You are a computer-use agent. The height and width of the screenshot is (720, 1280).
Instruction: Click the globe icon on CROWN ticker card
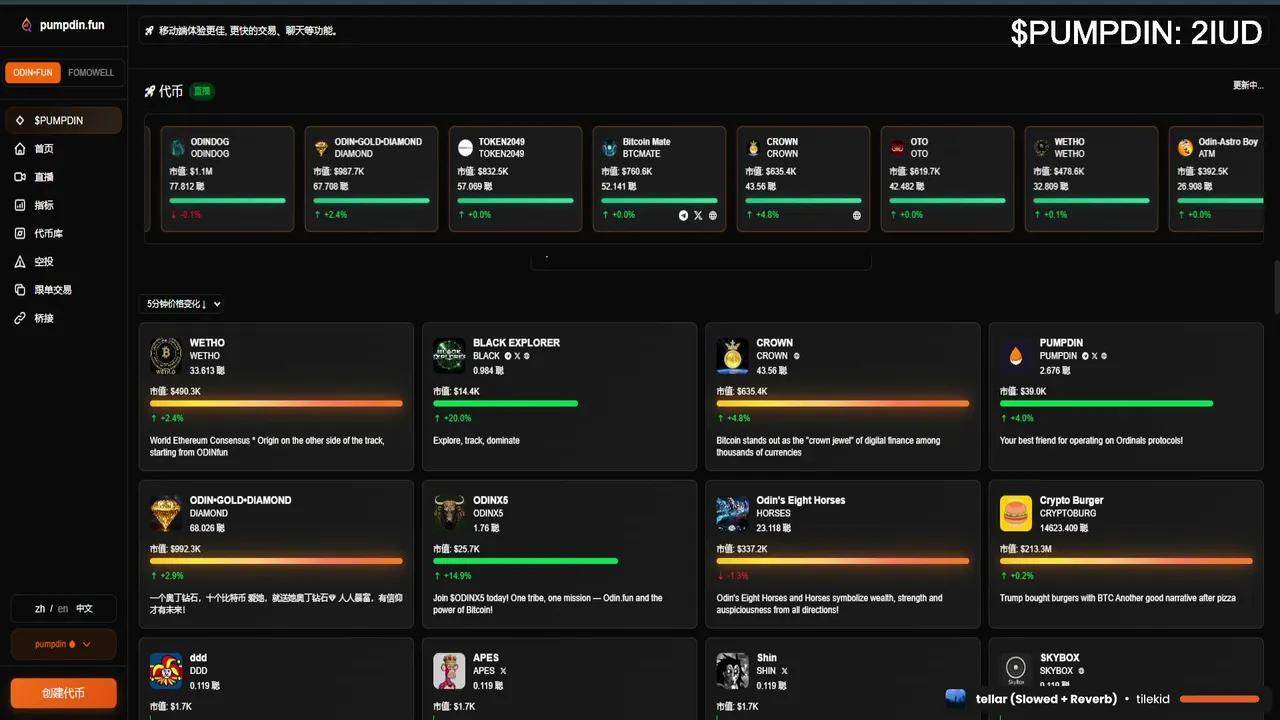pyautogui.click(x=857, y=215)
